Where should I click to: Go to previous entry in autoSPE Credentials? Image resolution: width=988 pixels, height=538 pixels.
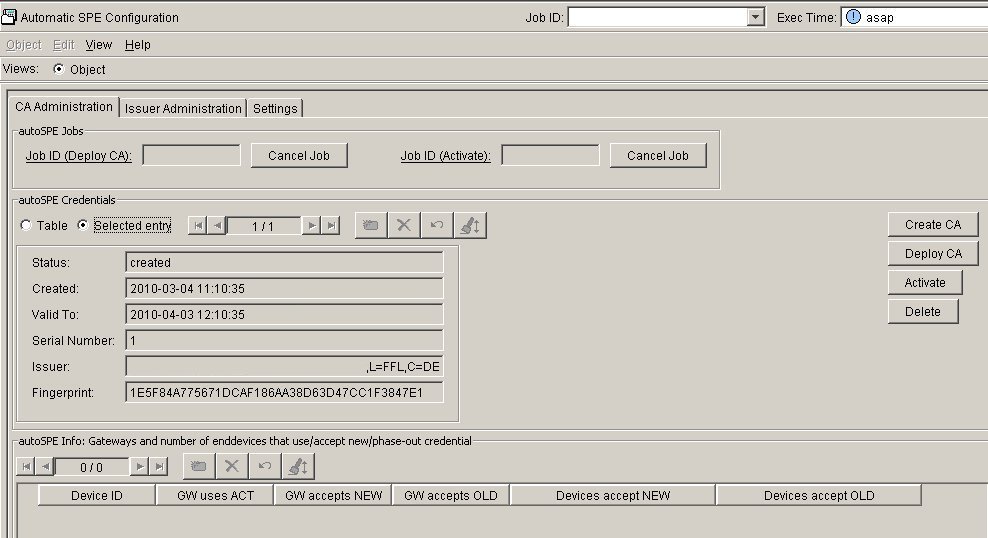[x=217, y=226]
